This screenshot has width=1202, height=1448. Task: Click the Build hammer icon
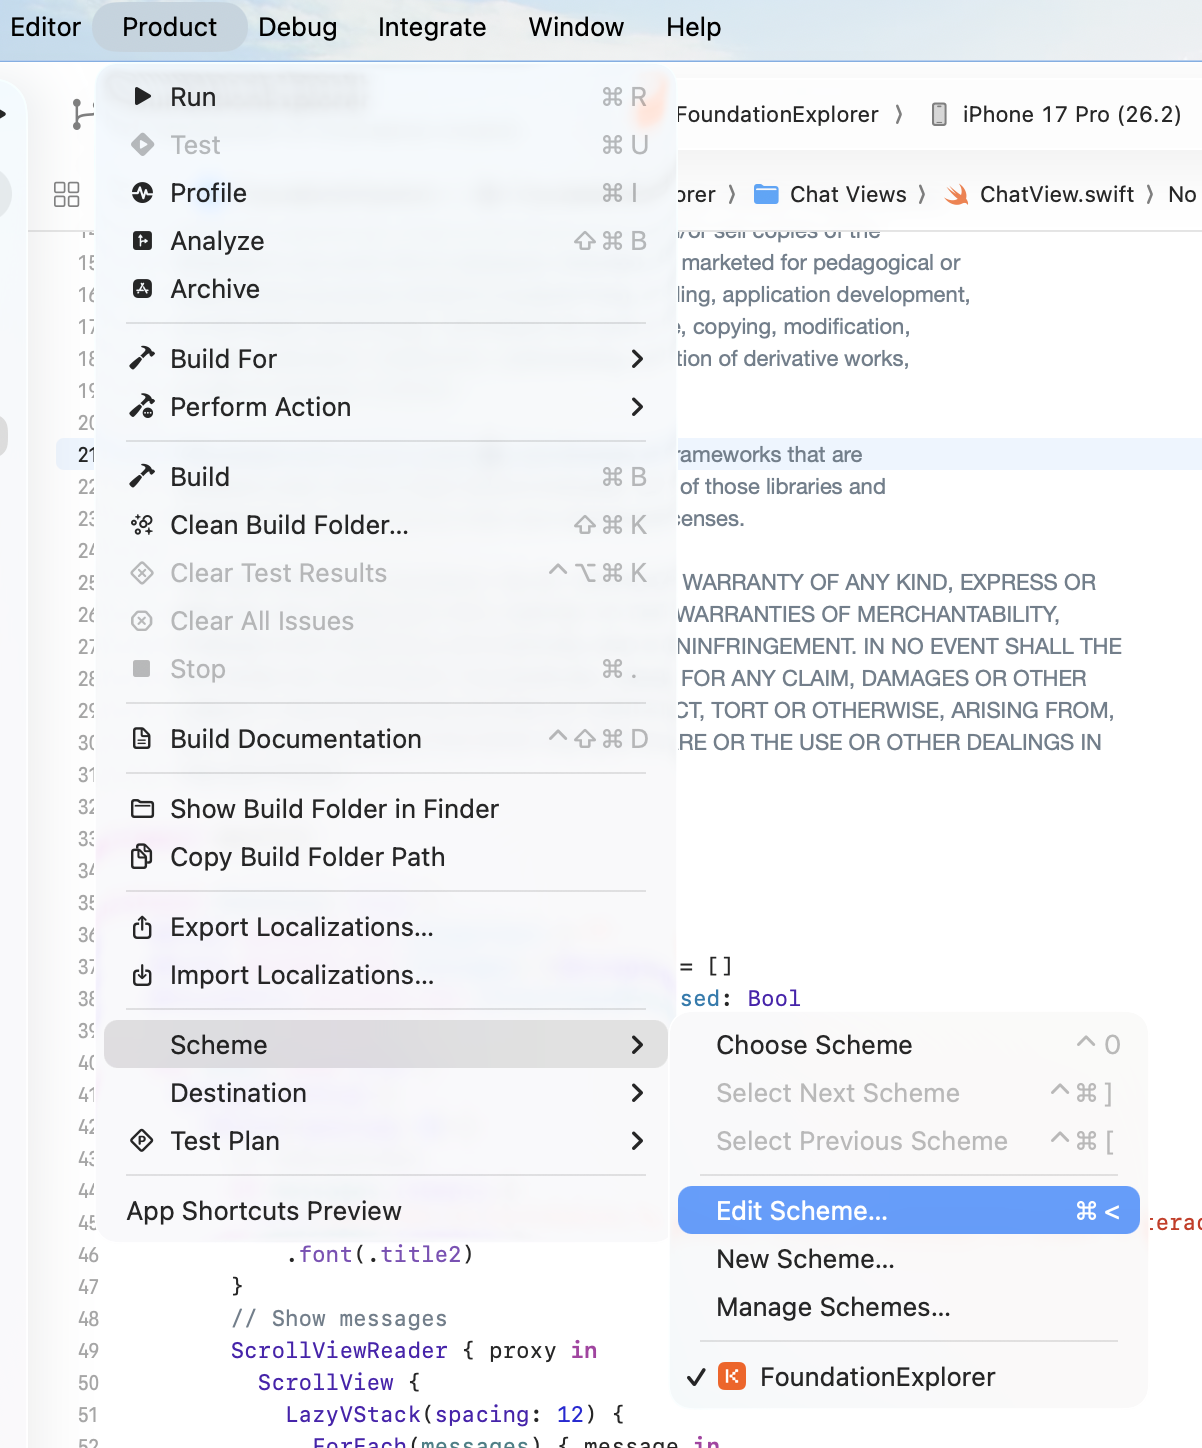click(142, 476)
